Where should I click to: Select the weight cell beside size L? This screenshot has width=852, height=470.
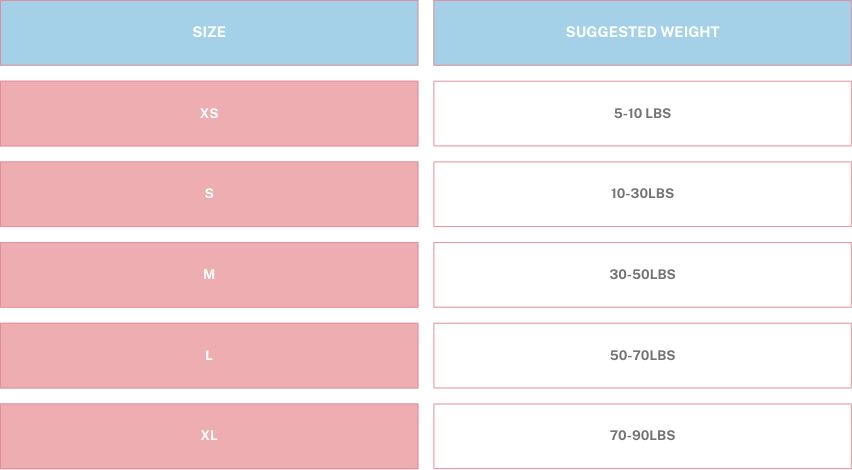coord(642,356)
